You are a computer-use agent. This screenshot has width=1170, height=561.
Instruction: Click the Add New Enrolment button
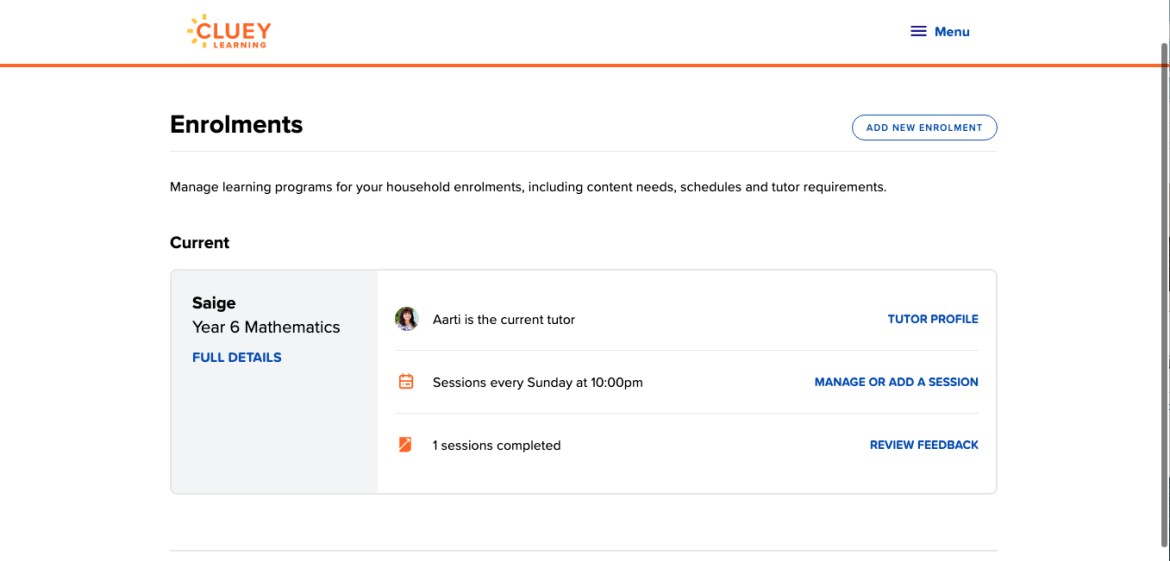(x=923, y=128)
